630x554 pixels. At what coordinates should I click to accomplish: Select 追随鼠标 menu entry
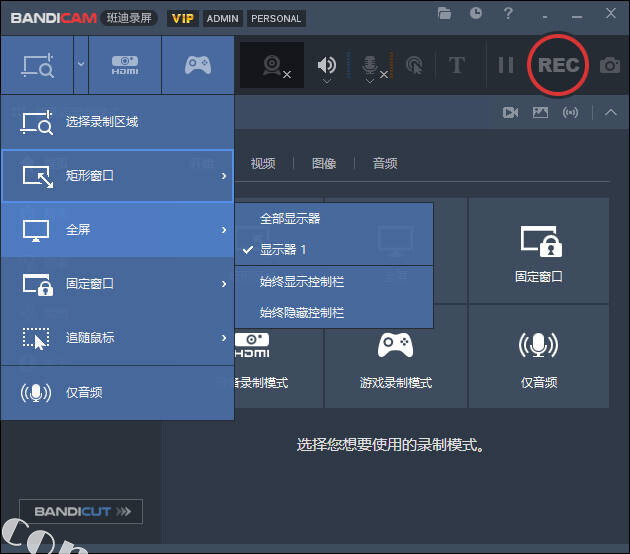click(x=117, y=338)
